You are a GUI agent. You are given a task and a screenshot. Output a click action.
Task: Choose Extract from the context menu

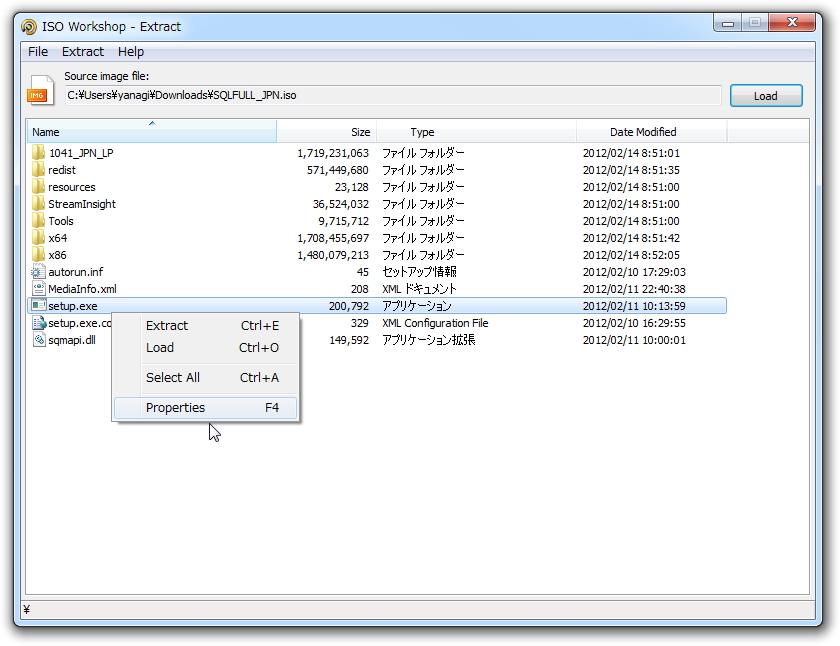206,326
